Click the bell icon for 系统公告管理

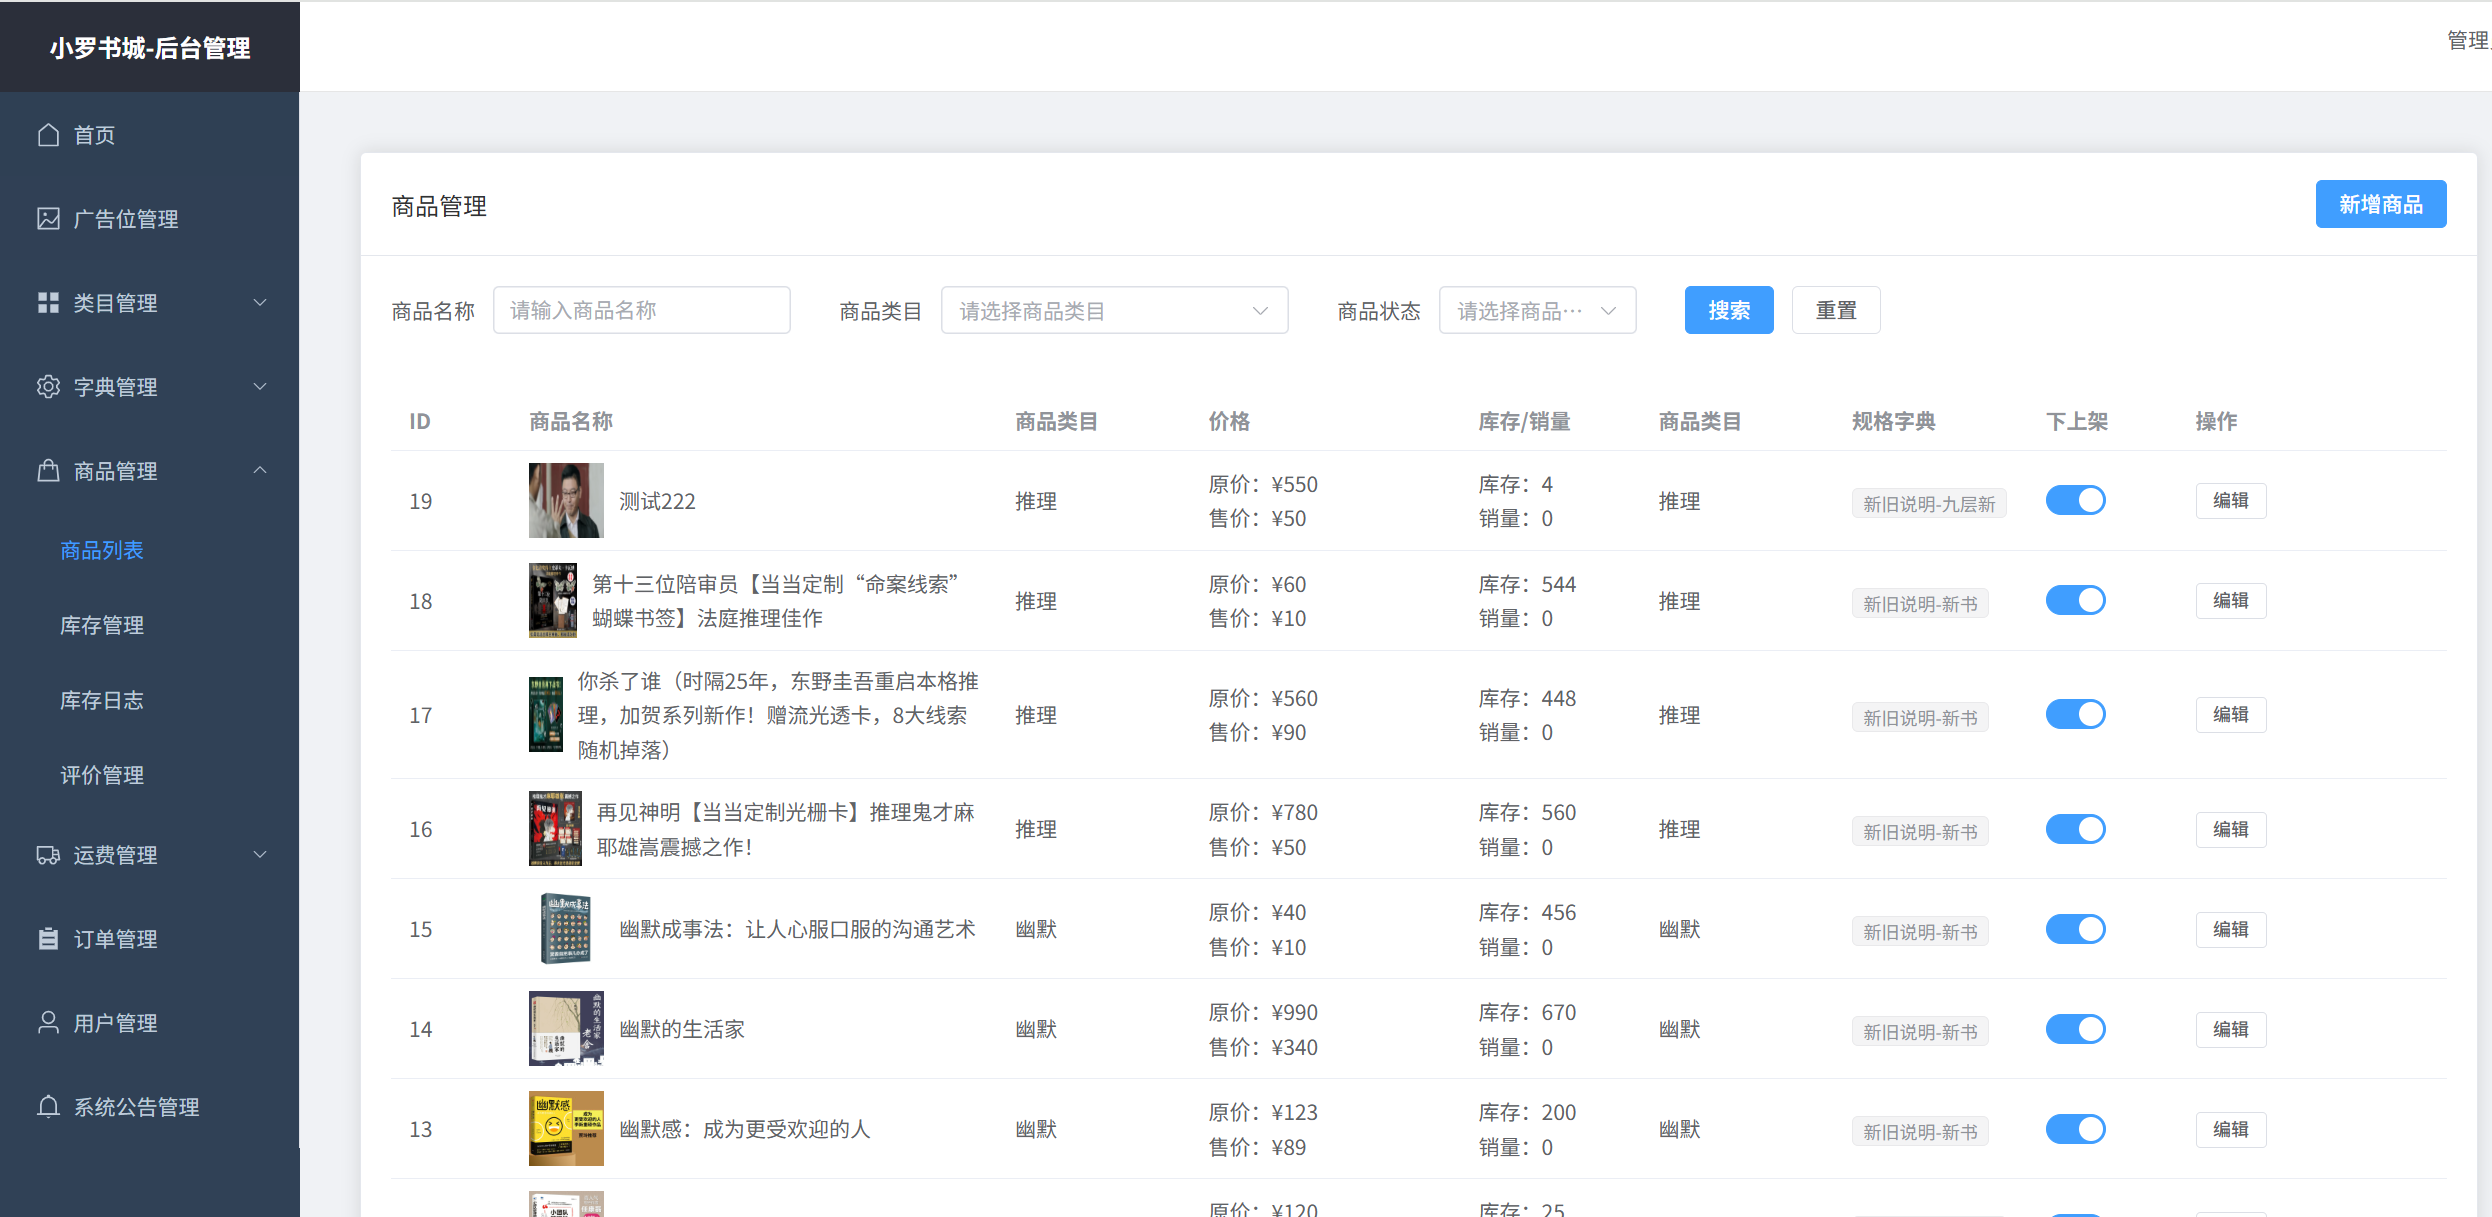point(48,1107)
